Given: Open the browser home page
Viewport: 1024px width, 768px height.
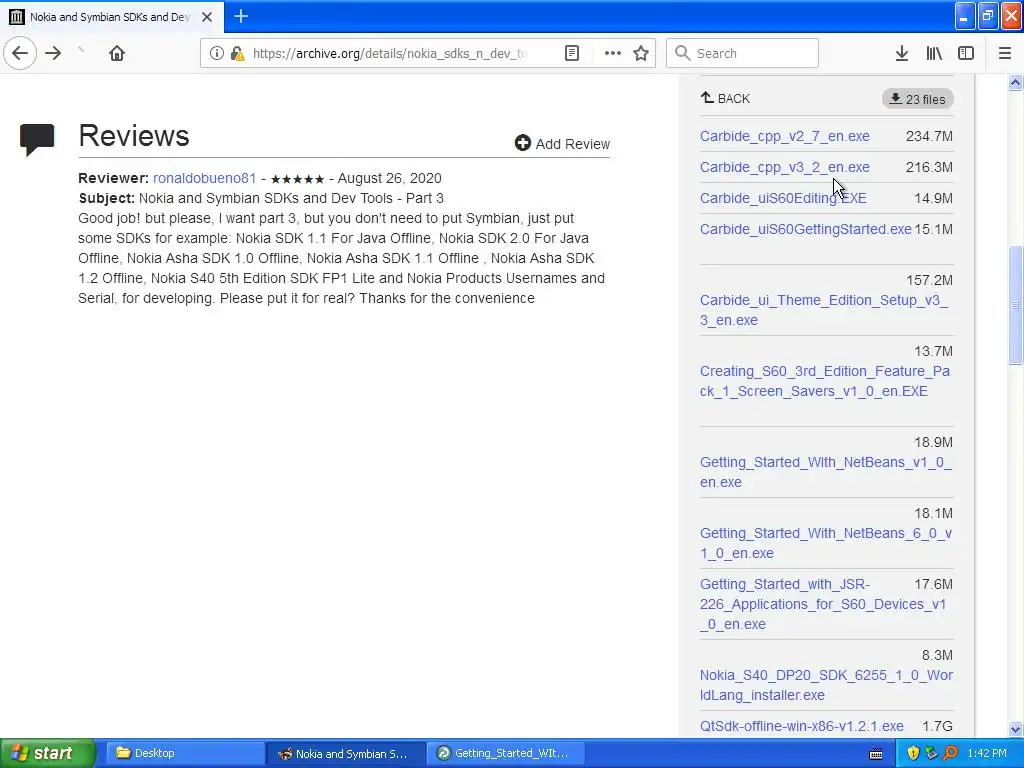Looking at the screenshot, I should [x=117, y=53].
